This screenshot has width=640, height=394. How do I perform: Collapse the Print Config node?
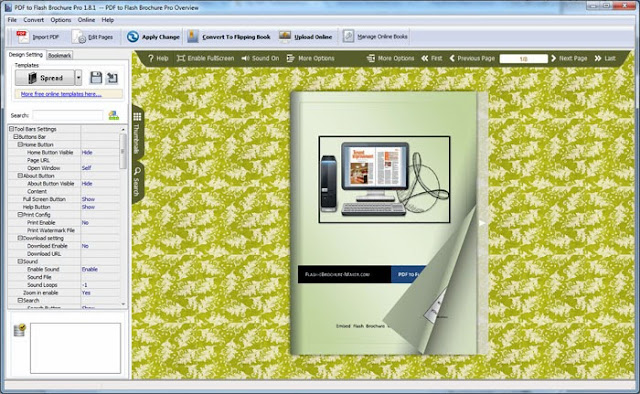20,215
